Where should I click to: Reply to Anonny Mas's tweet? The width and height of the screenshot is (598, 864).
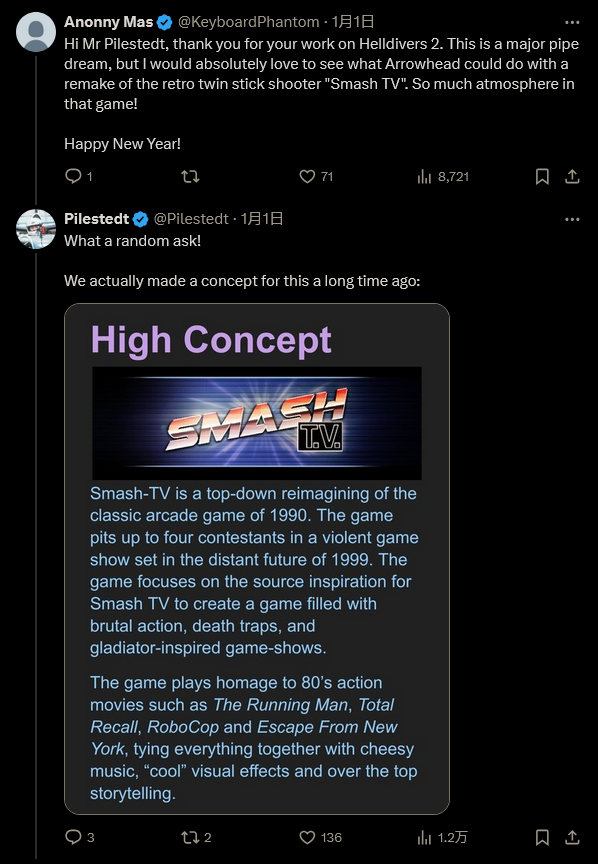point(73,176)
